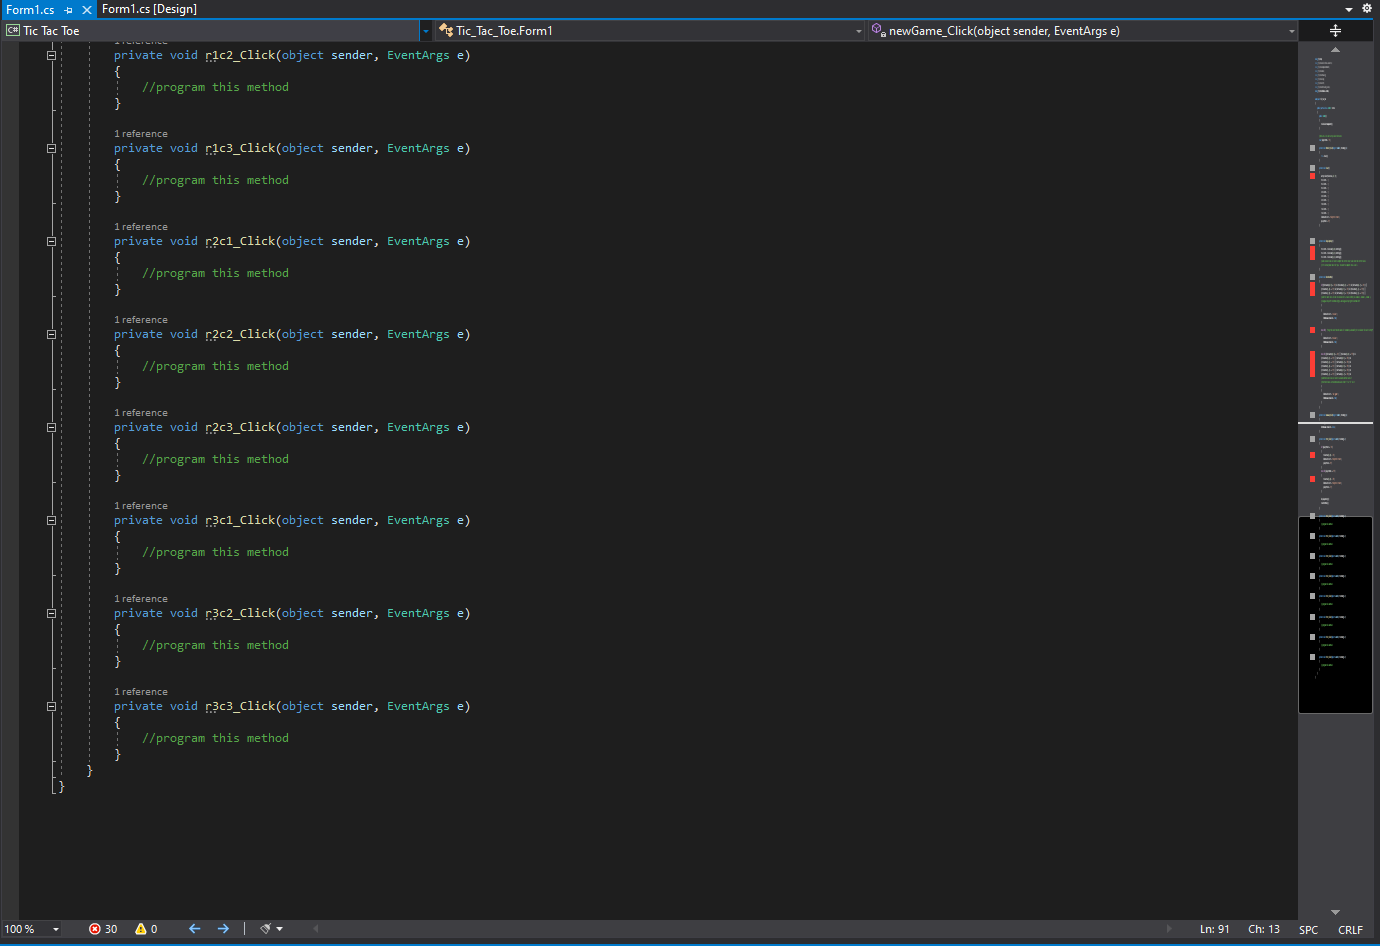Click the top red error marker on the scrollbar
The height and width of the screenshot is (946, 1380).
[x=1312, y=176]
